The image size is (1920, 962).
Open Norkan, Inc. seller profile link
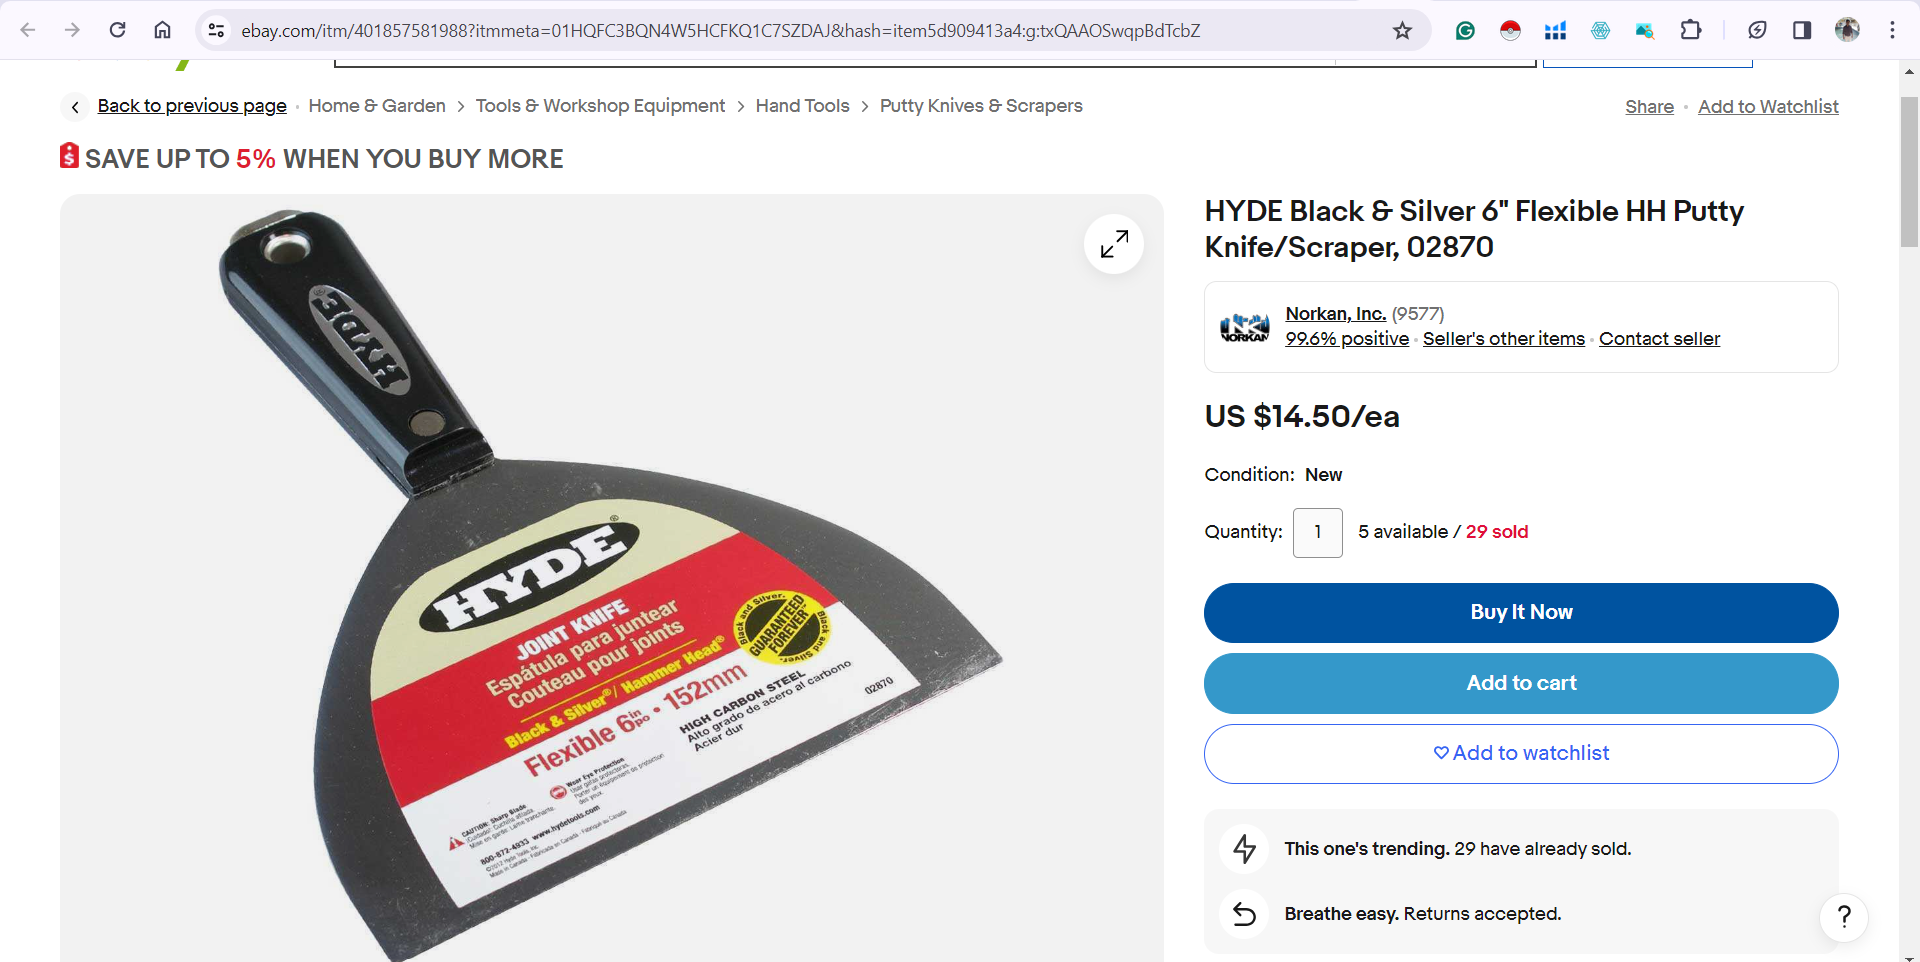point(1335,314)
